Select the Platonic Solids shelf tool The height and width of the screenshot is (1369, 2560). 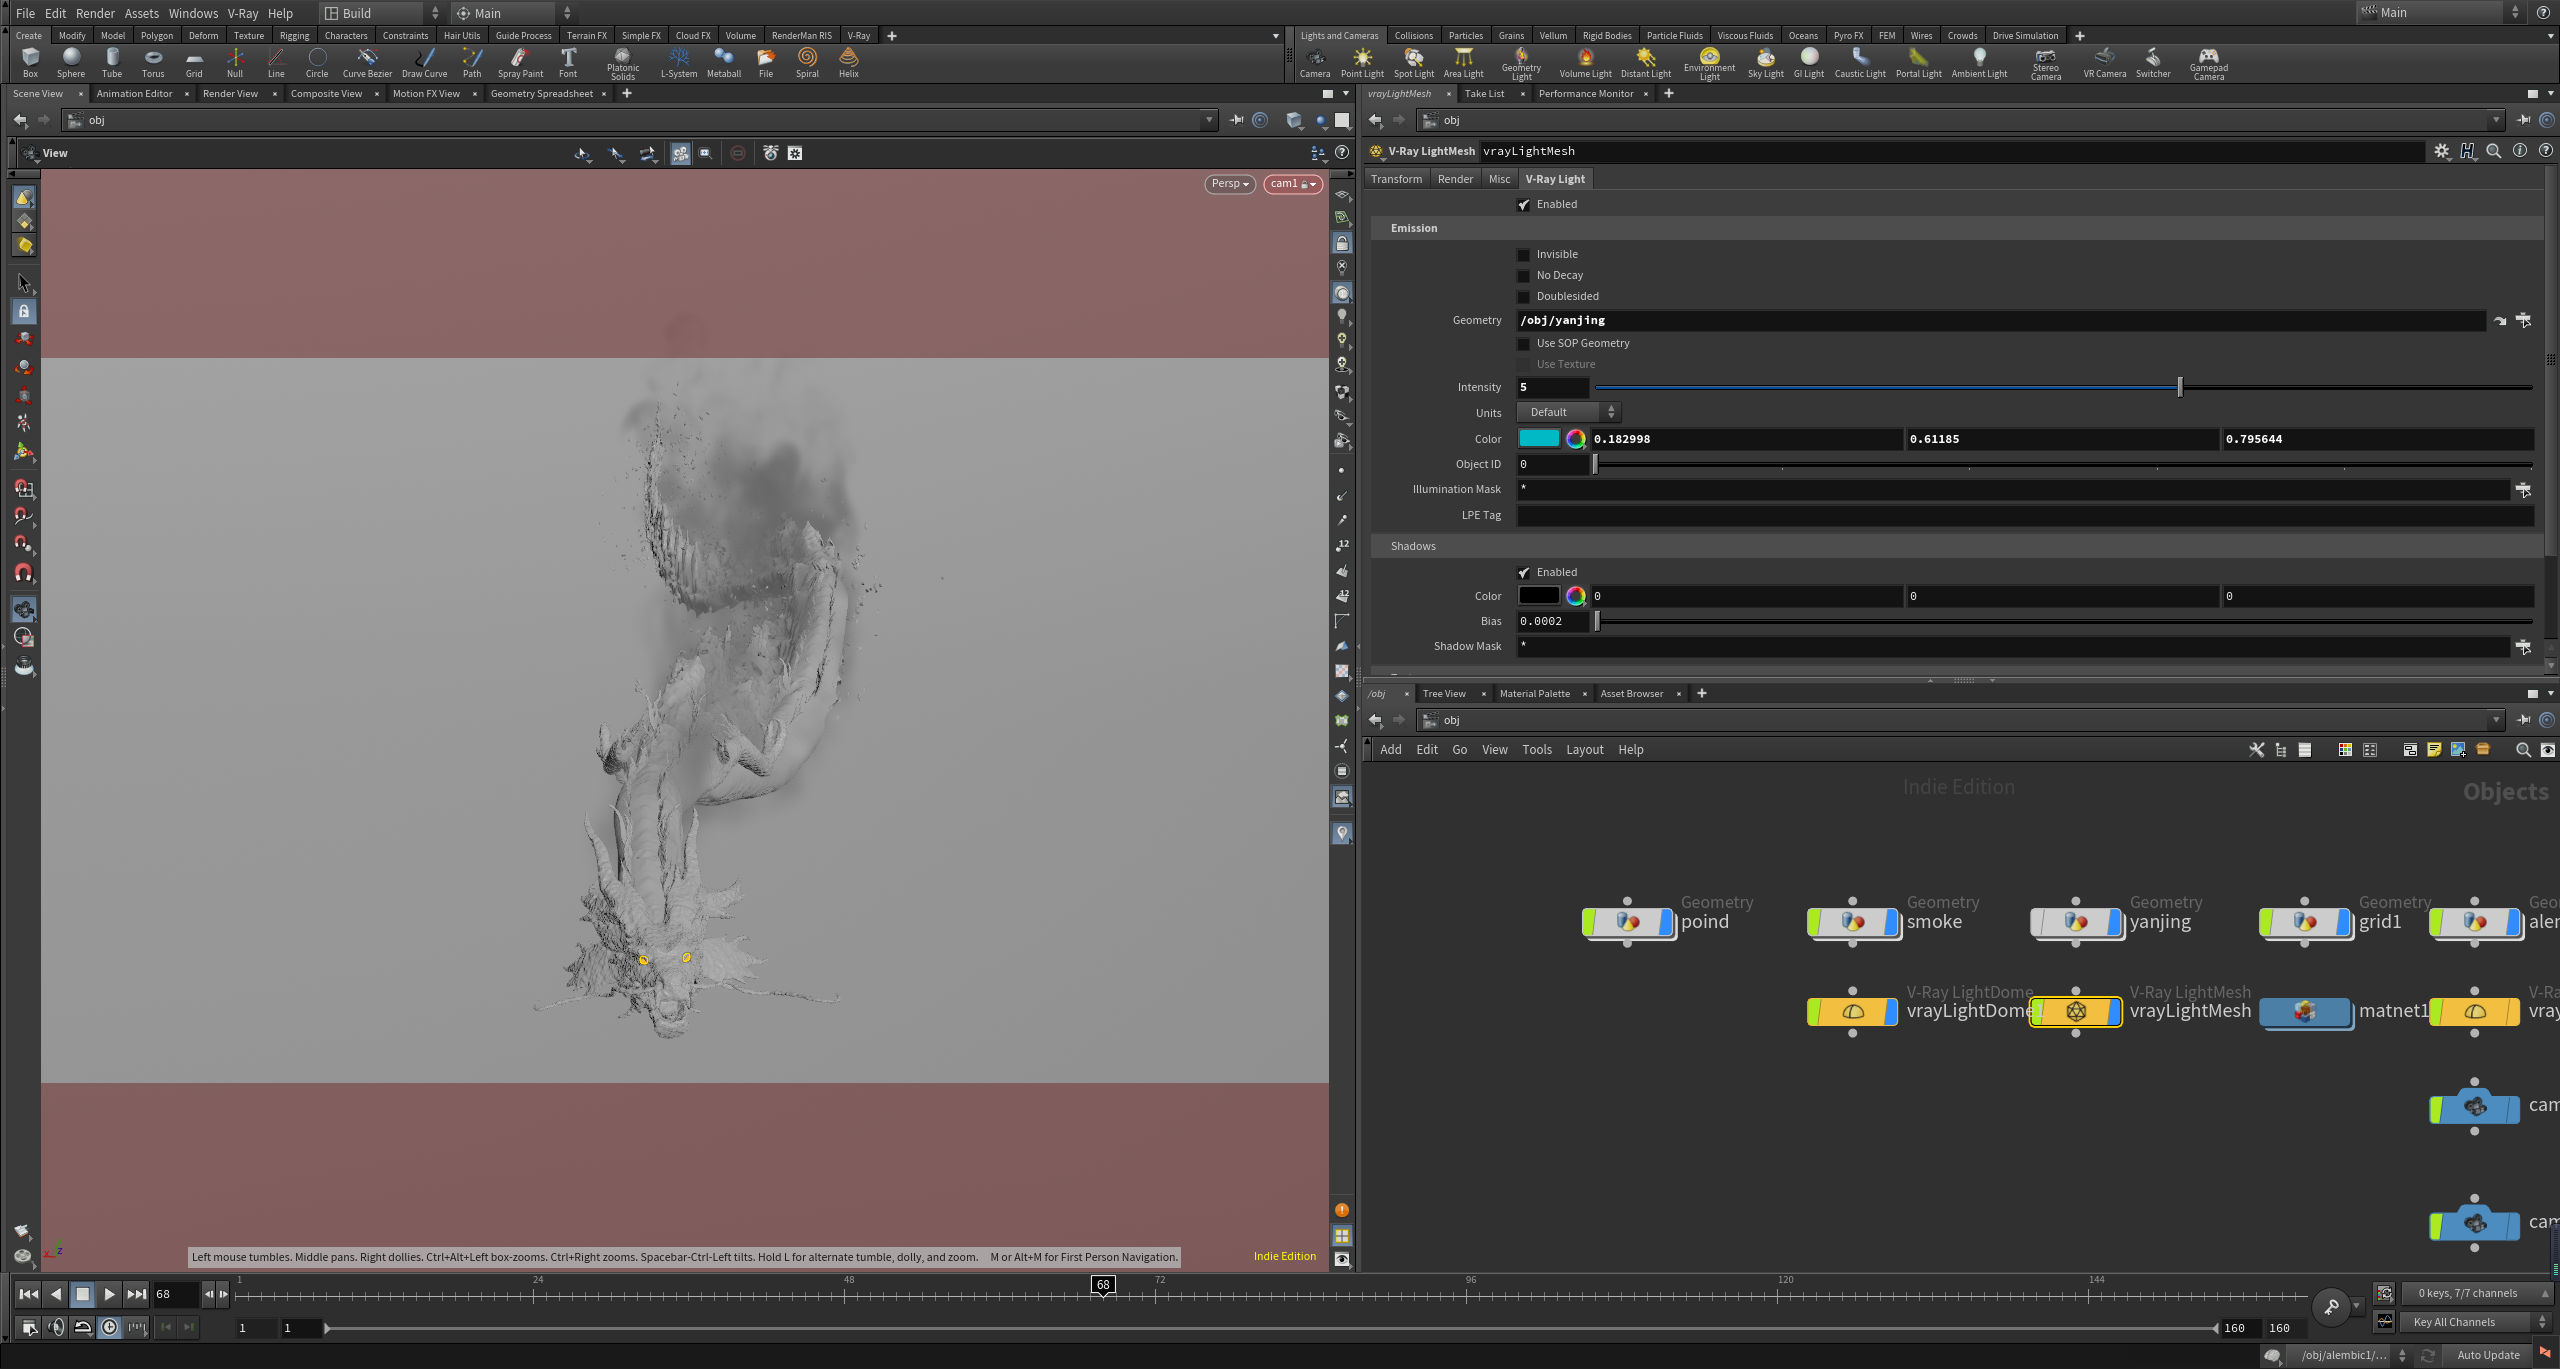tap(622, 62)
